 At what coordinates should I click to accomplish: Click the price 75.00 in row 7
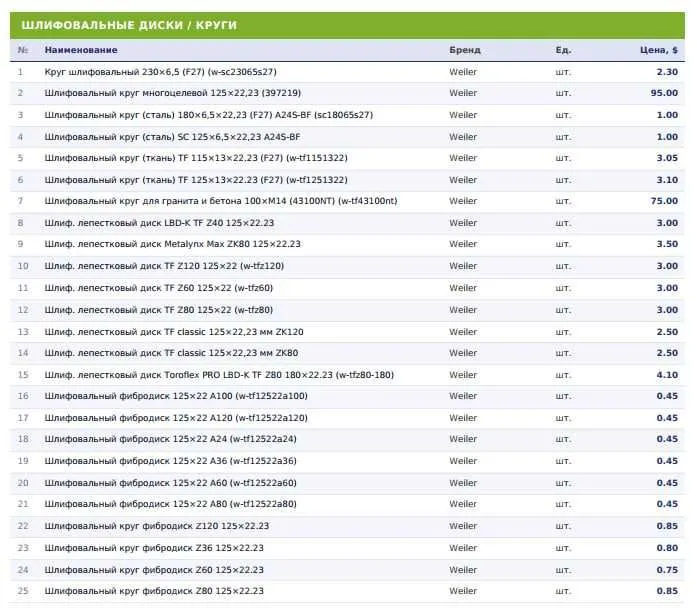(x=664, y=201)
